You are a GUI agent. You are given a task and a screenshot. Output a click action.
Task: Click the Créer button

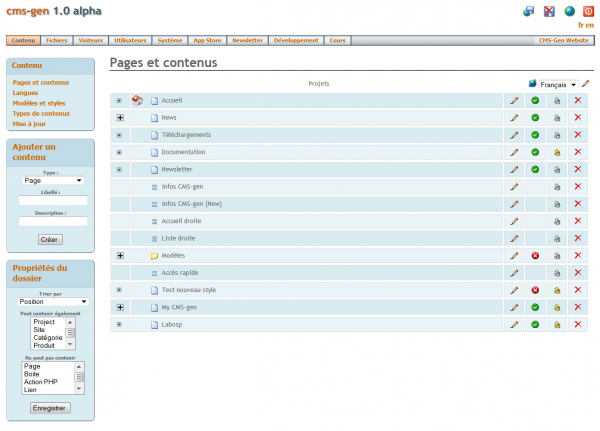click(x=50, y=239)
